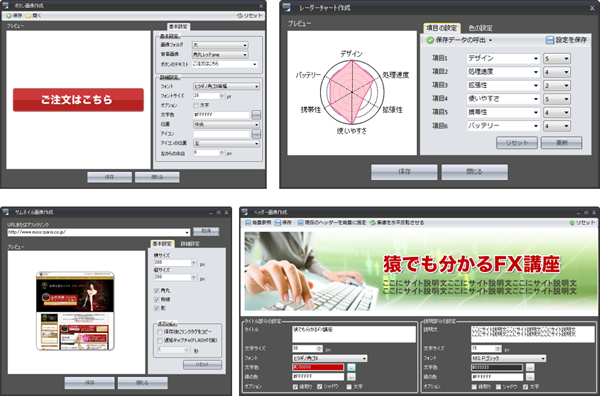Enable 保存後にリンクタグをコピー checkbox in thumbnail window
600x396 pixels.
pyautogui.click(x=160, y=332)
